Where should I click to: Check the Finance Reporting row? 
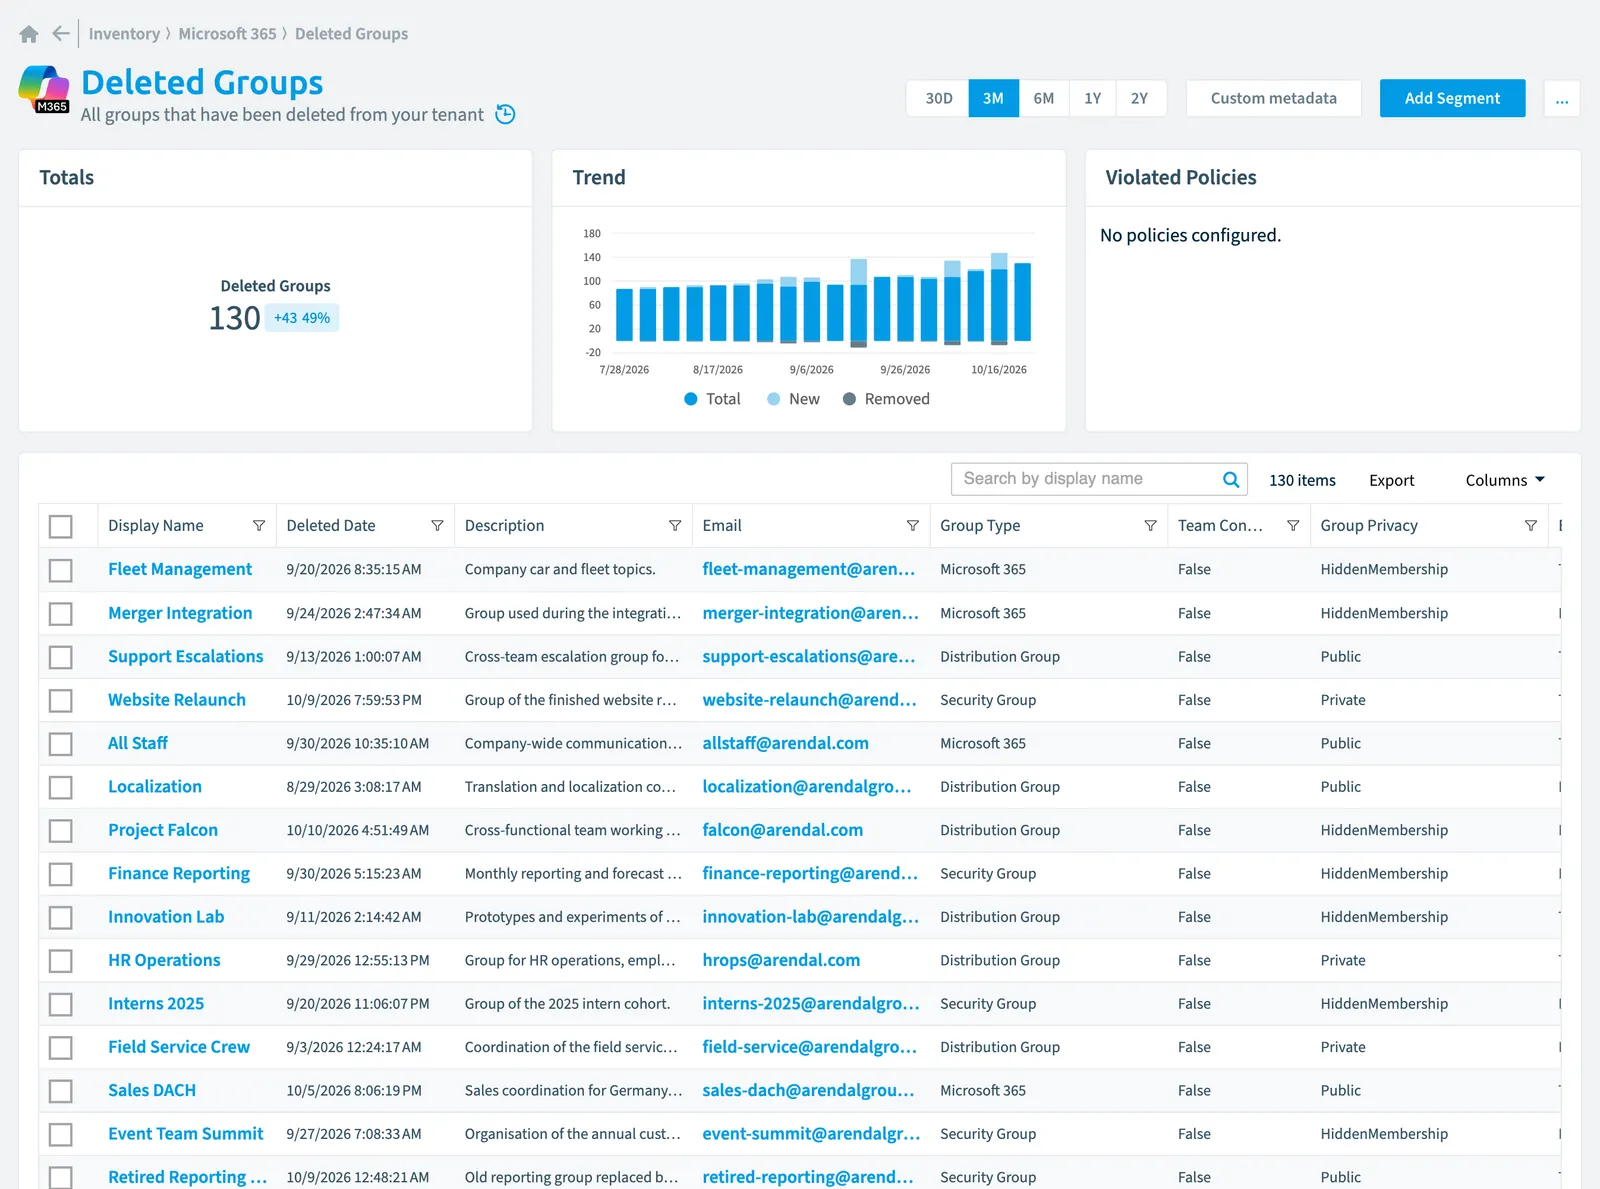pos(61,874)
